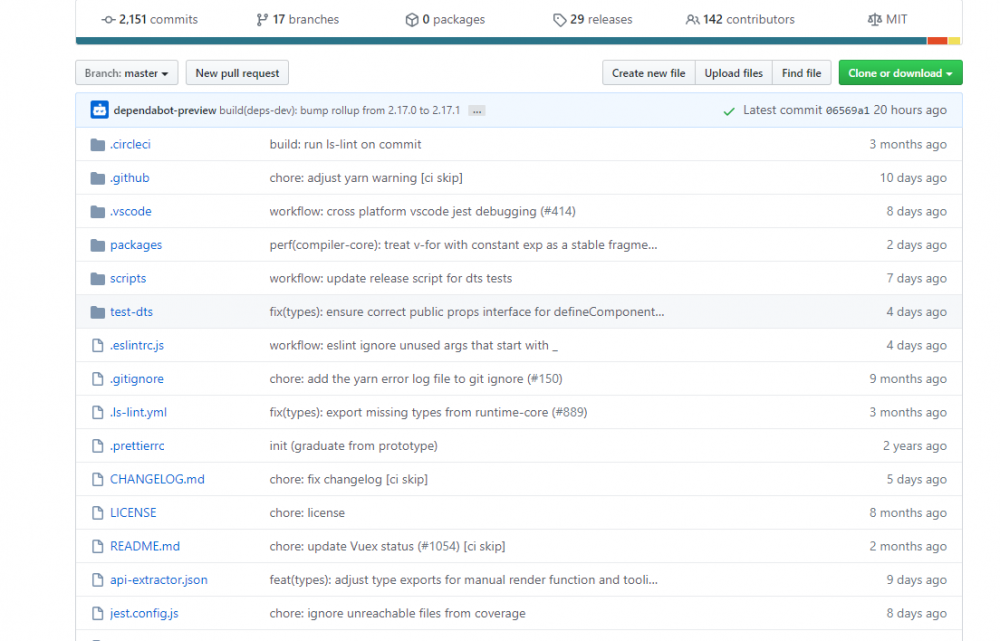Screen dimensions: 1000x641
Task: Click the packages folder icon
Action: 97,245
